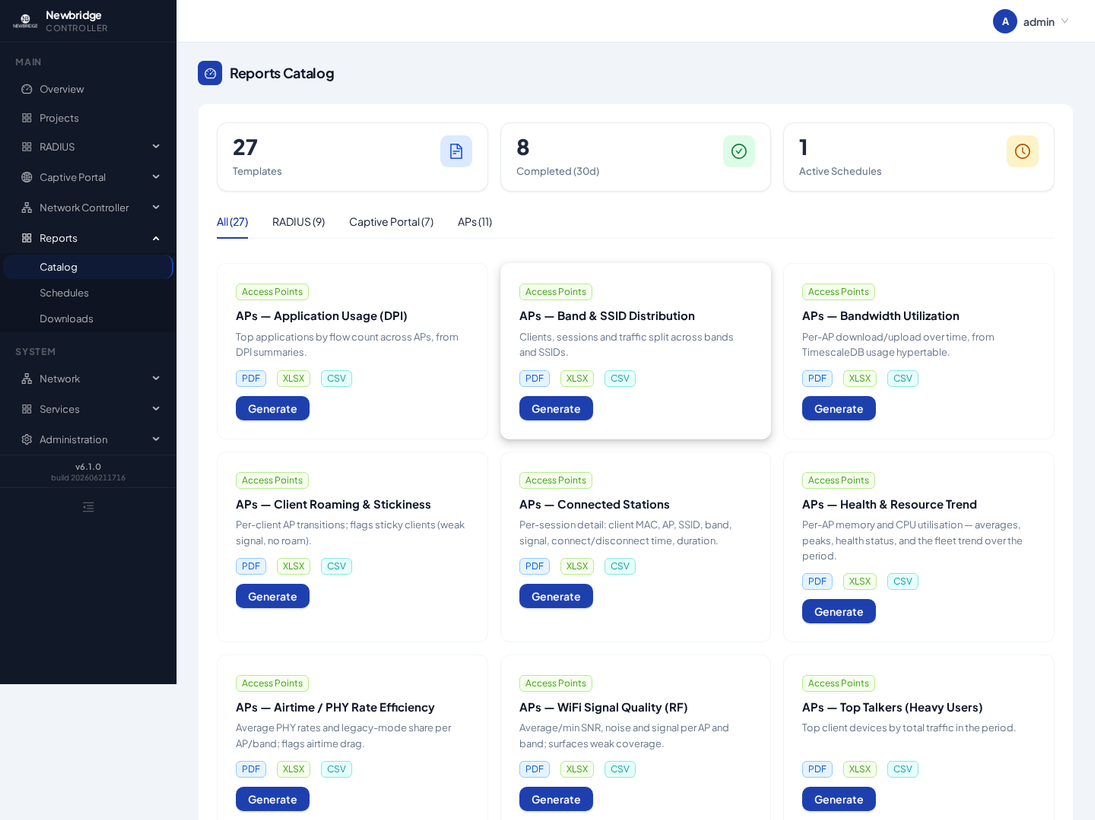Expand the Administration menu chevron

156,439
